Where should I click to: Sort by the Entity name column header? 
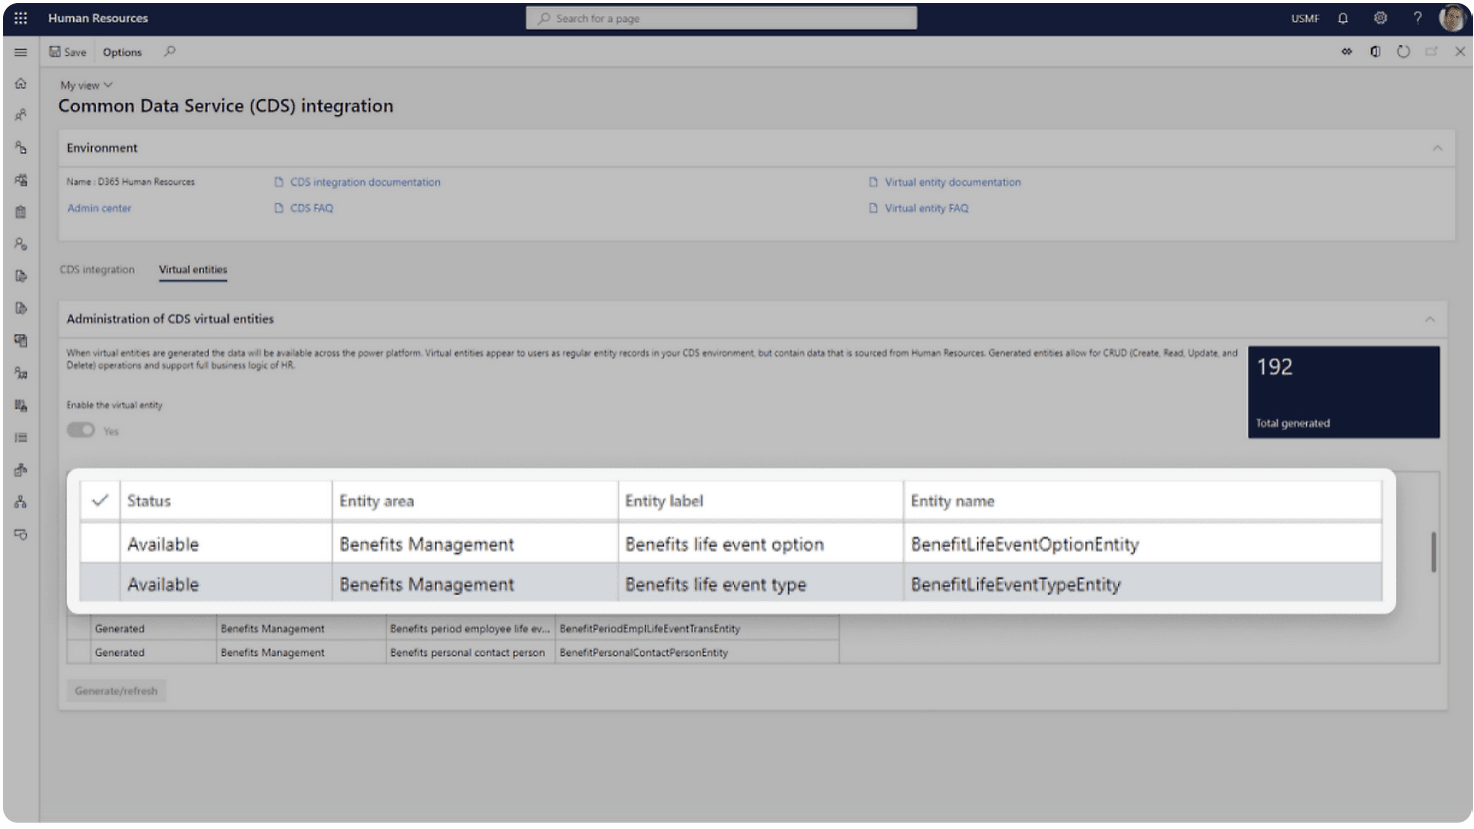click(x=1143, y=500)
